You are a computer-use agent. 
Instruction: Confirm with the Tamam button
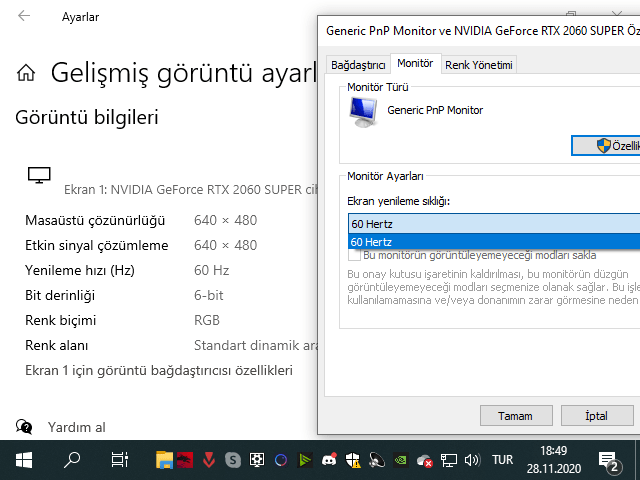click(x=516, y=416)
